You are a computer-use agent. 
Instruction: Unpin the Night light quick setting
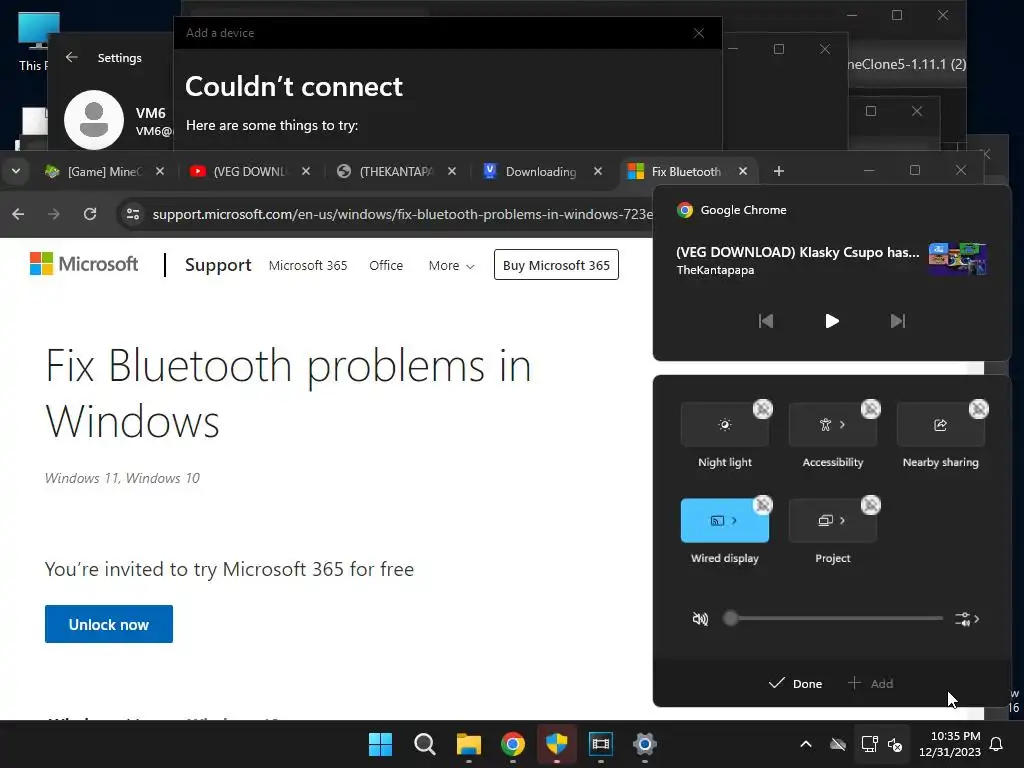[762, 409]
